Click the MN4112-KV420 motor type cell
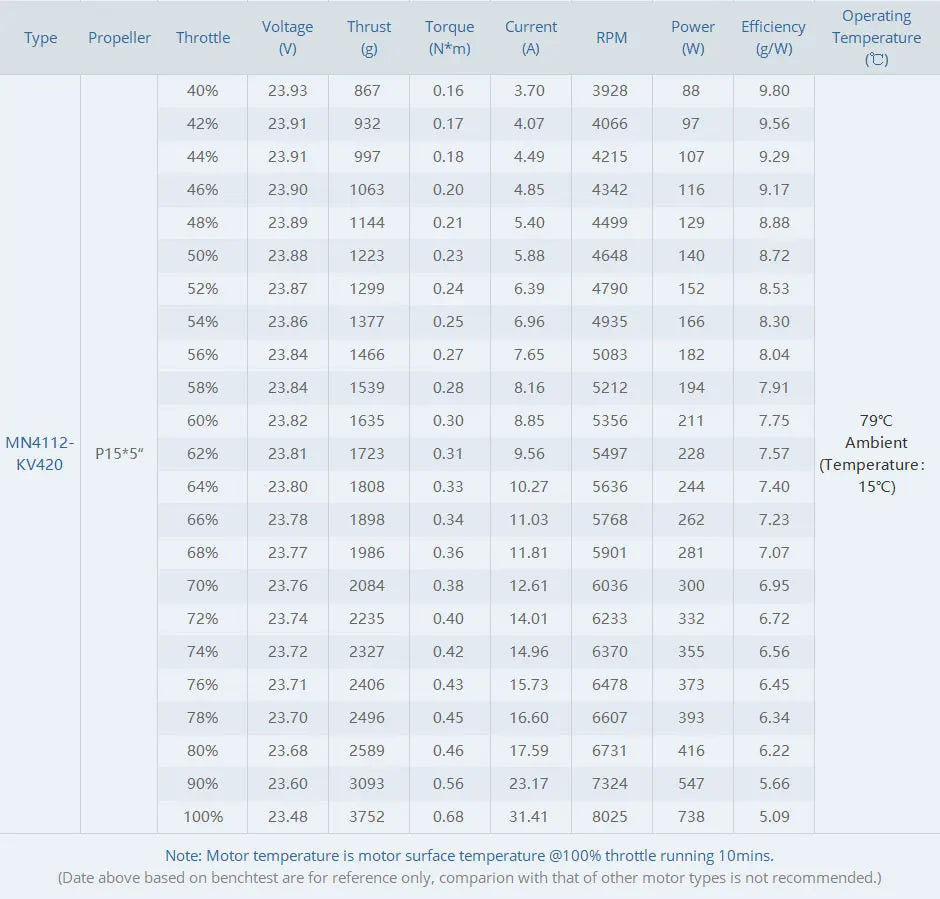The width and height of the screenshot is (940, 899). (x=40, y=453)
